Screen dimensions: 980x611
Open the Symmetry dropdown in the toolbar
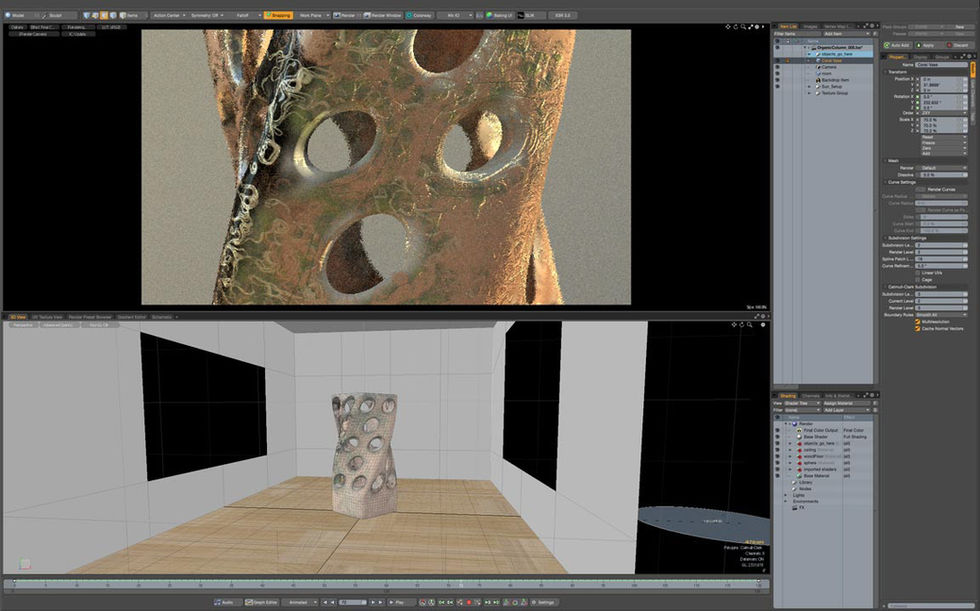pos(207,15)
